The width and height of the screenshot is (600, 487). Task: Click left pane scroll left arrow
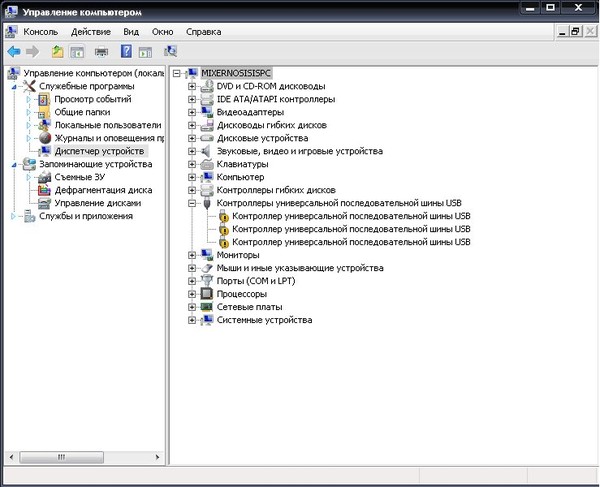[x=11, y=457]
